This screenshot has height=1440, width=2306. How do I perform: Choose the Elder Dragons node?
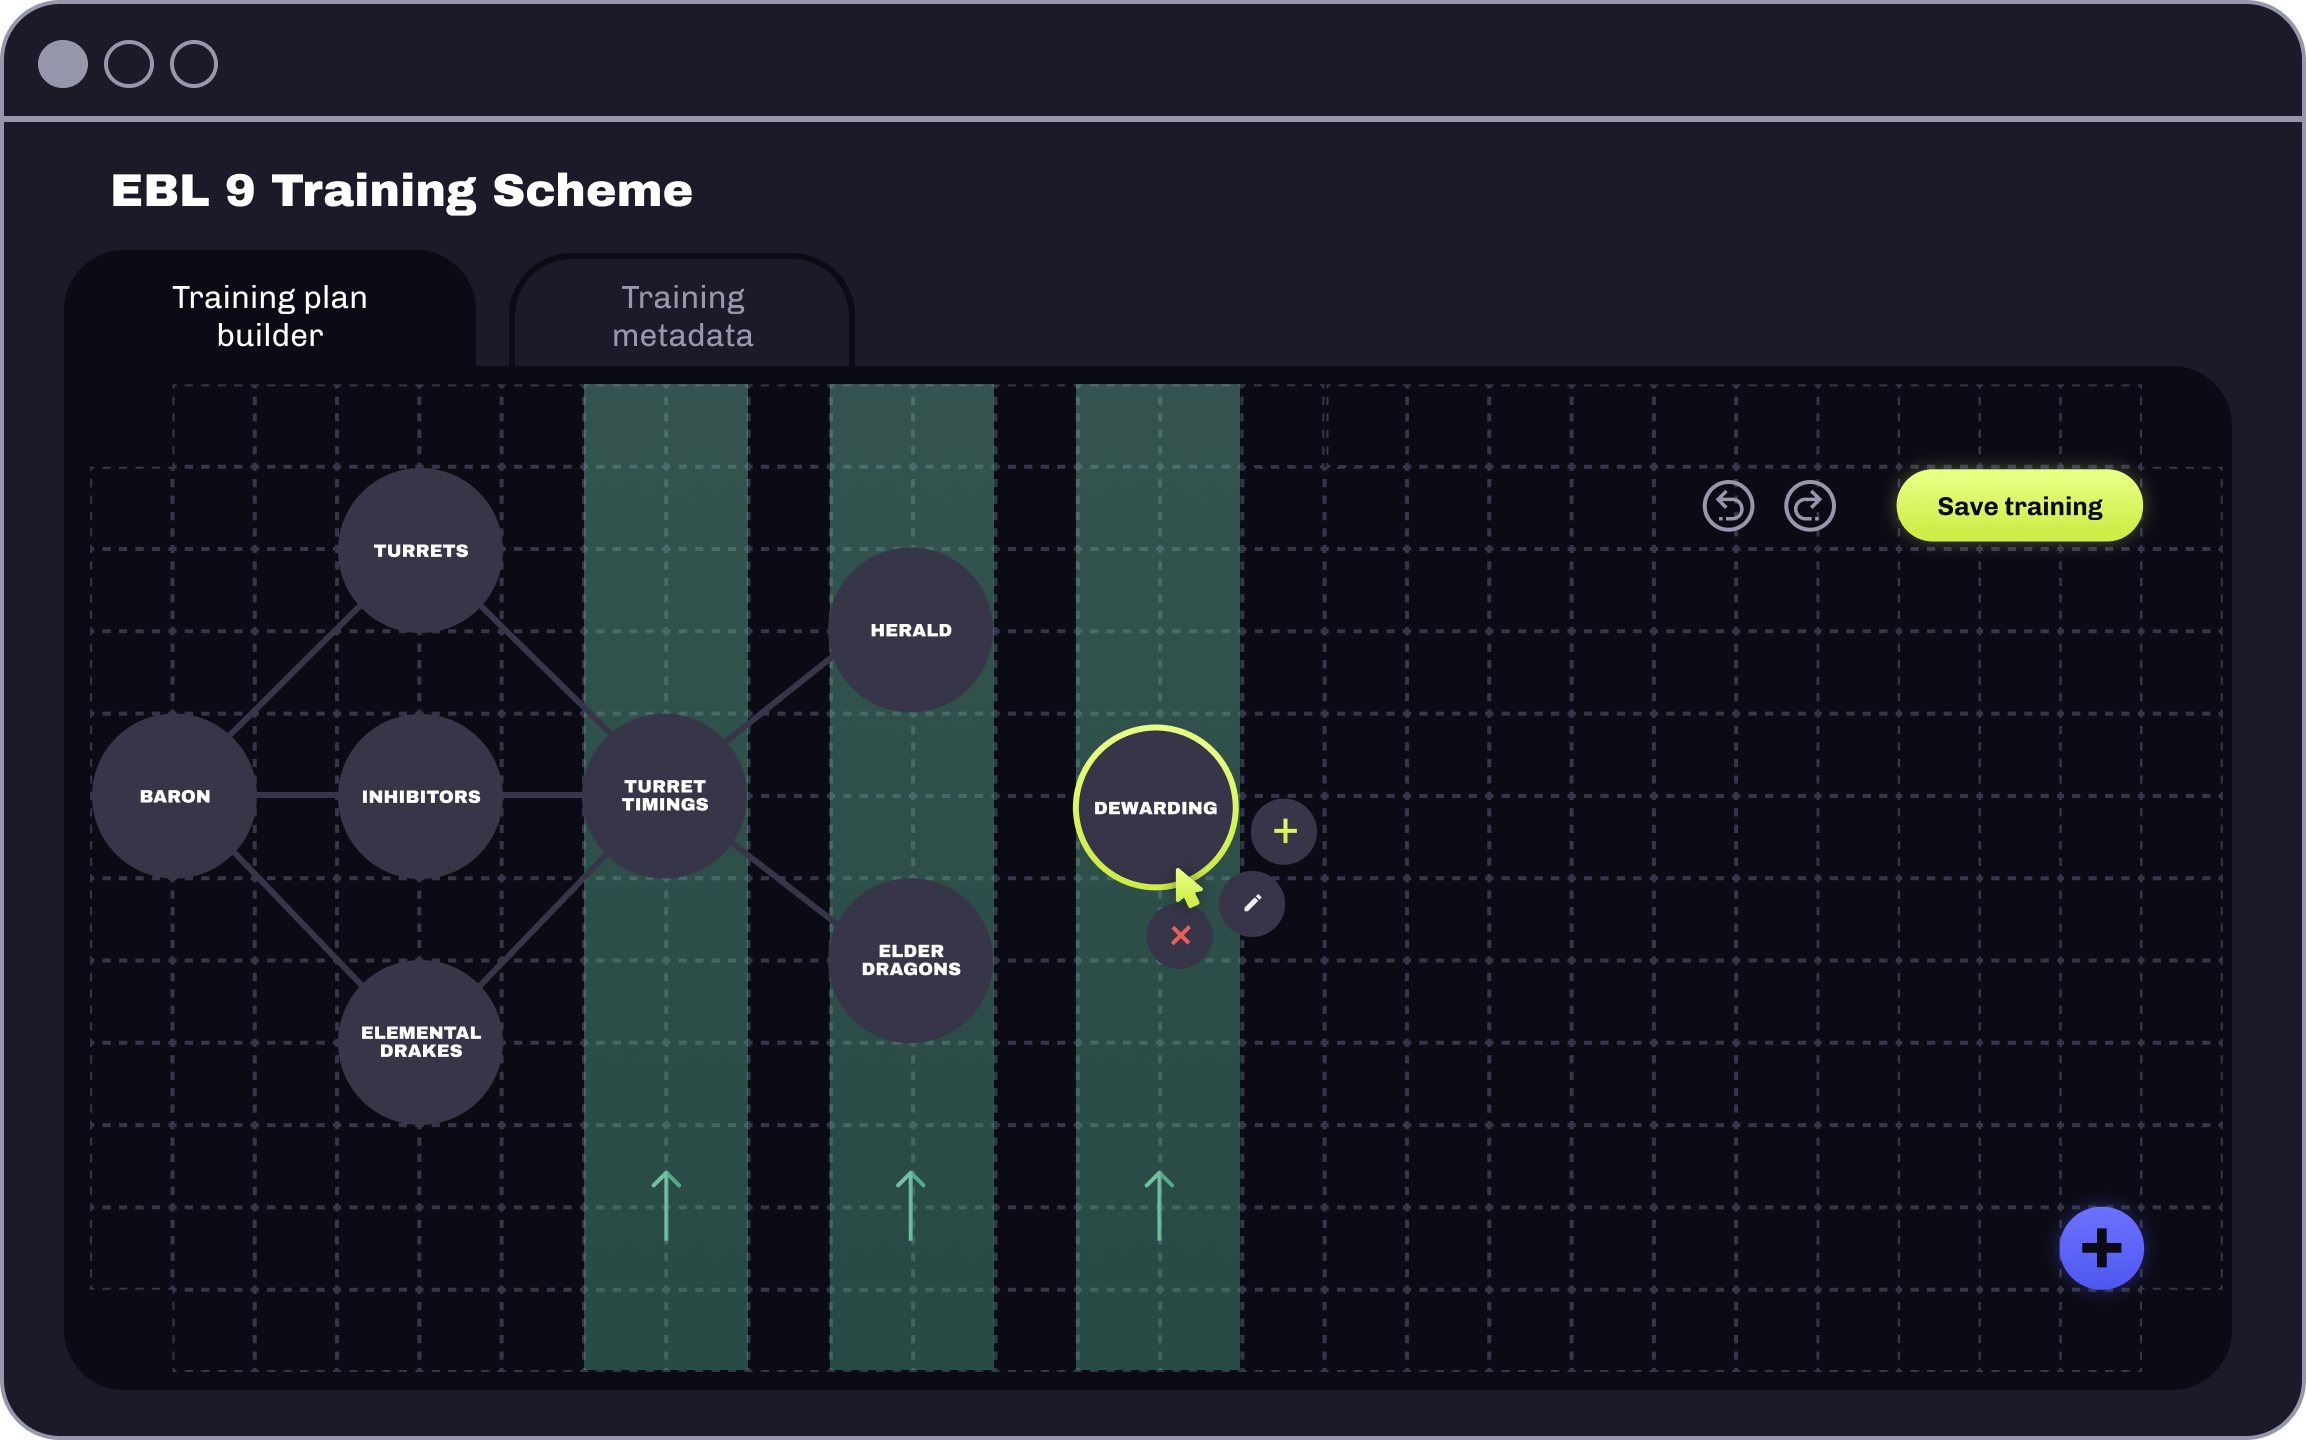click(x=910, y=960)
